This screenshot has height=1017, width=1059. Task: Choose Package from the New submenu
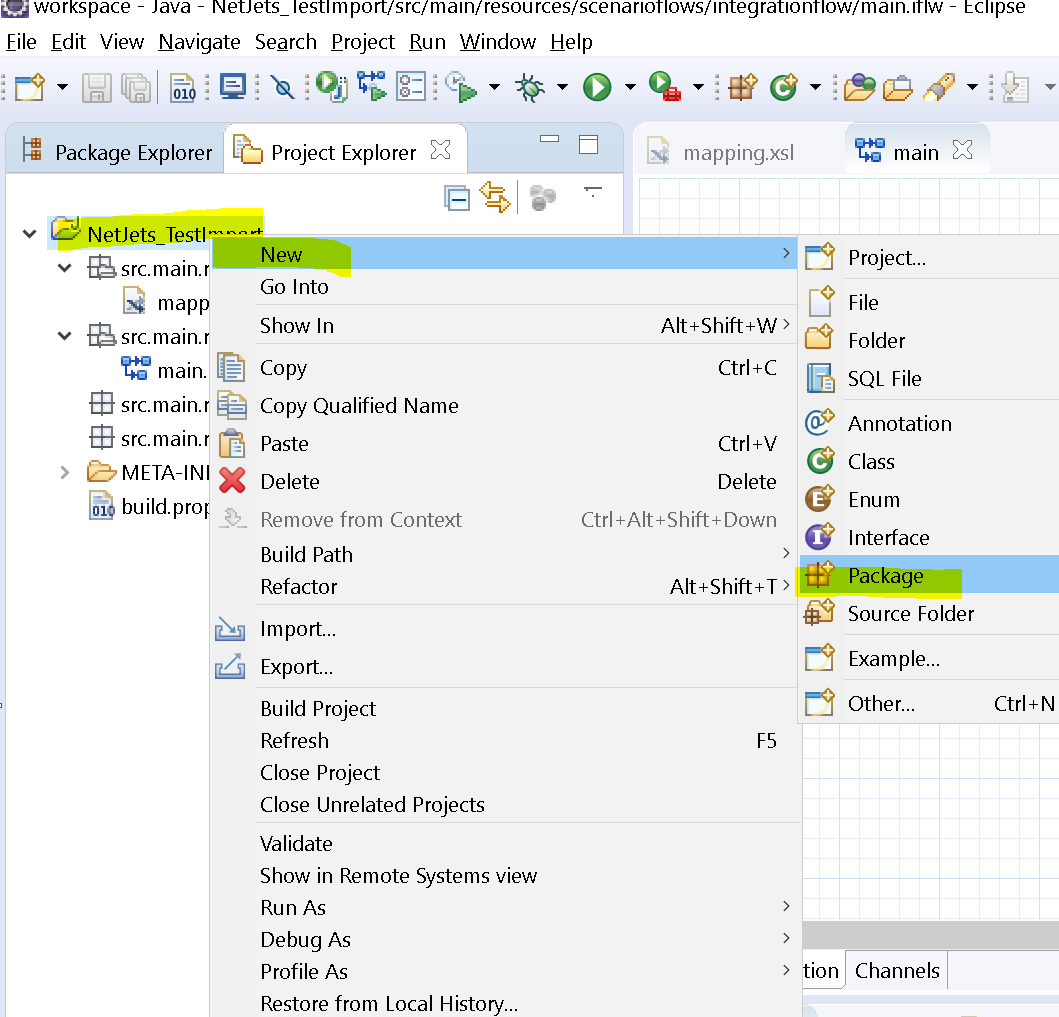[x=929, y=575]
